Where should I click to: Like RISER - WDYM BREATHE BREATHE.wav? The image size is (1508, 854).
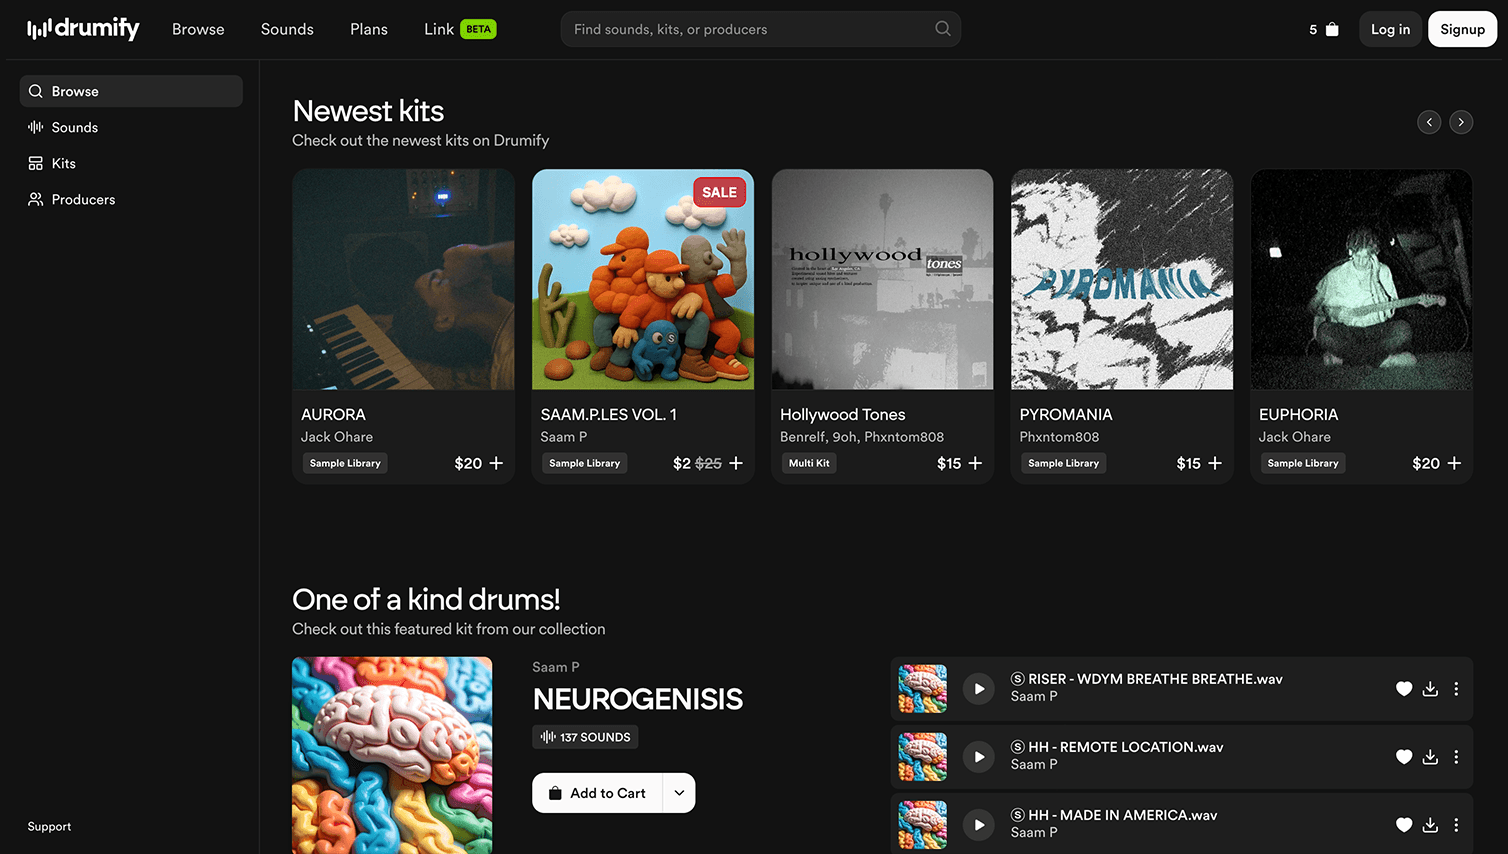(1404, 689)
